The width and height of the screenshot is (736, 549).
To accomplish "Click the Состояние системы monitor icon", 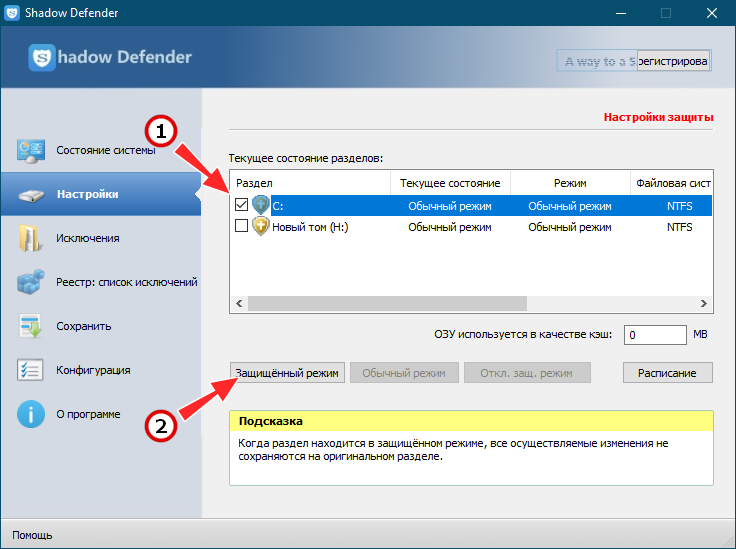I will pyautogui.click(x=31, y=151).
